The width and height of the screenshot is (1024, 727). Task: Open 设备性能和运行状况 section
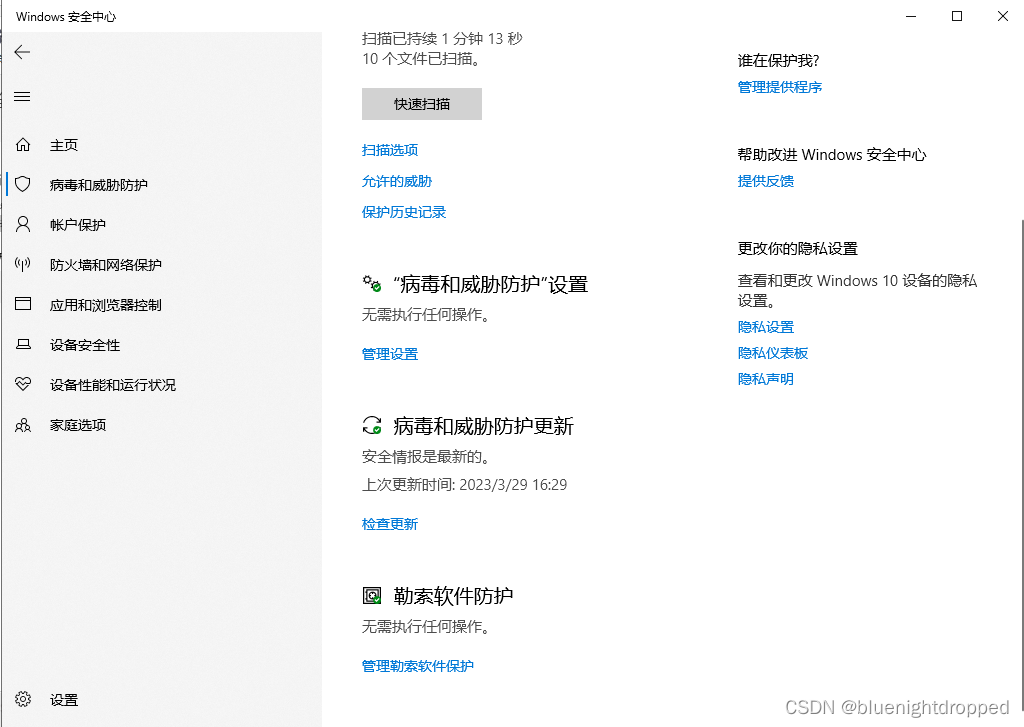click(113, 385)
